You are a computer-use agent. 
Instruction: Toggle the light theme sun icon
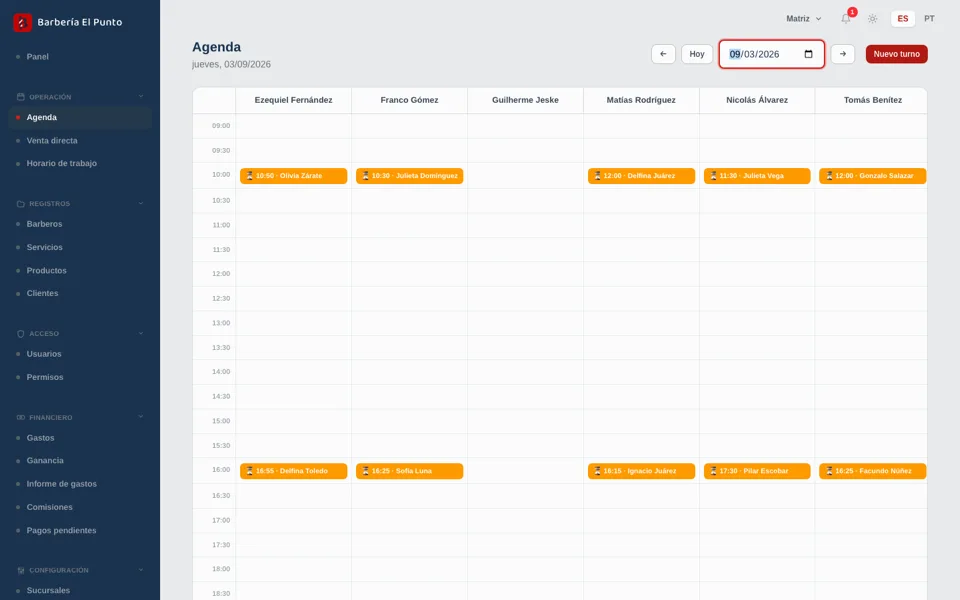(872, 18)
